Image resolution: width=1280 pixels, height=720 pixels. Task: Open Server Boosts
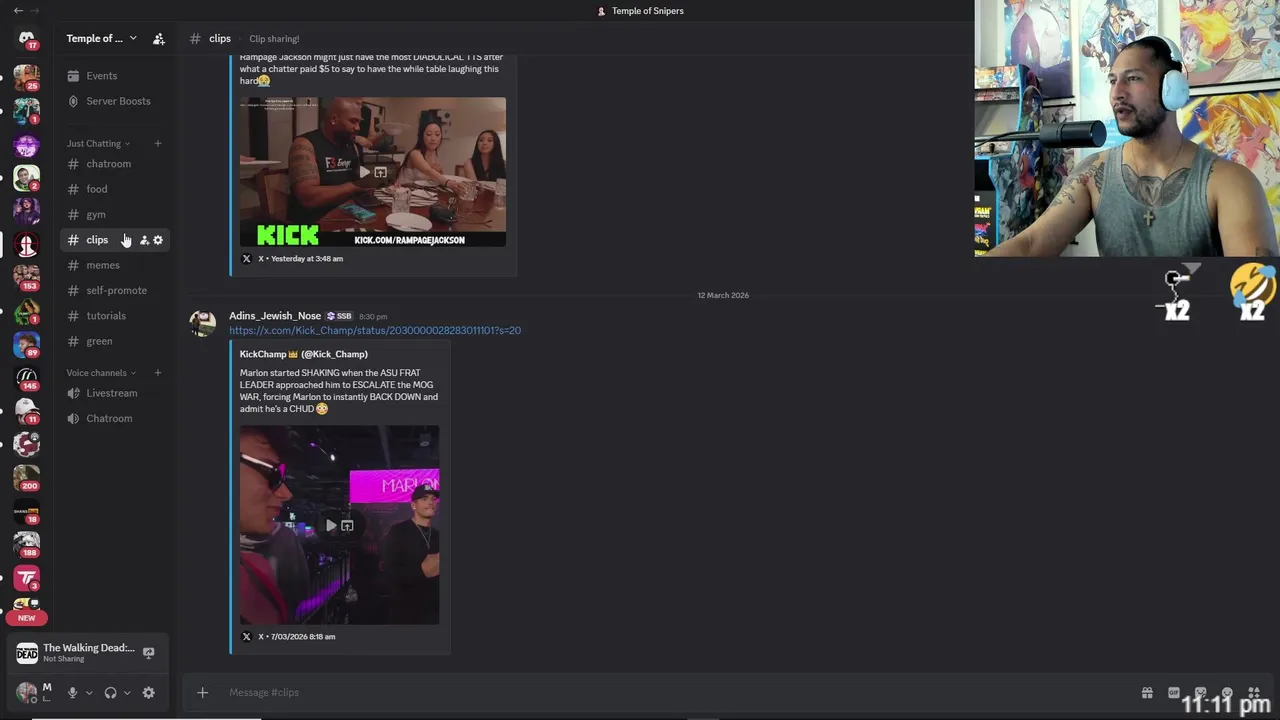pos(113,101)
